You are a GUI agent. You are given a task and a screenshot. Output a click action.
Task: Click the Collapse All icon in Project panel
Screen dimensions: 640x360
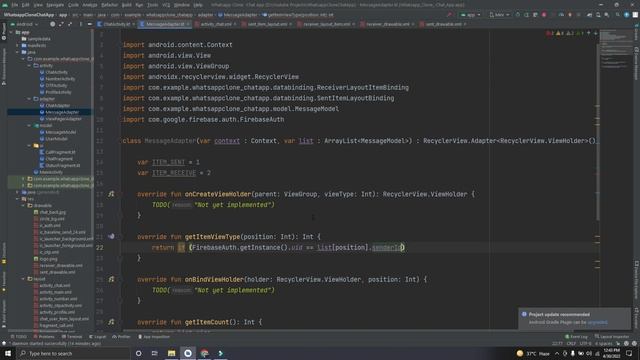tap(70, 24)
